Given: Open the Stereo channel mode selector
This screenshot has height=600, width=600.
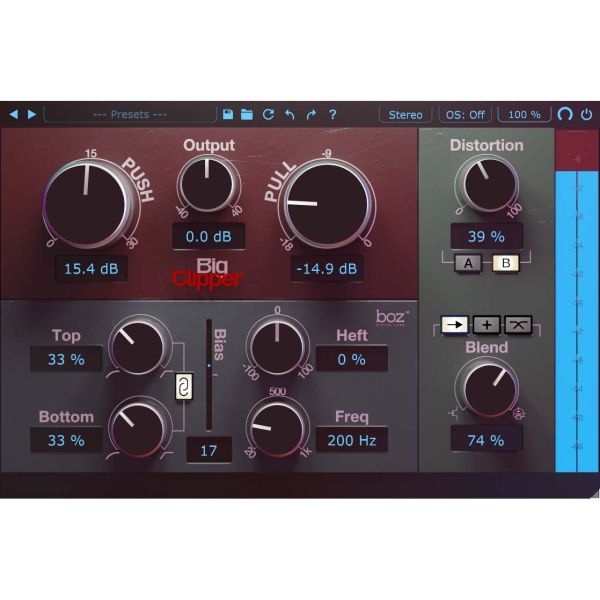Looking at the screenshot, I should click(405, 114).
